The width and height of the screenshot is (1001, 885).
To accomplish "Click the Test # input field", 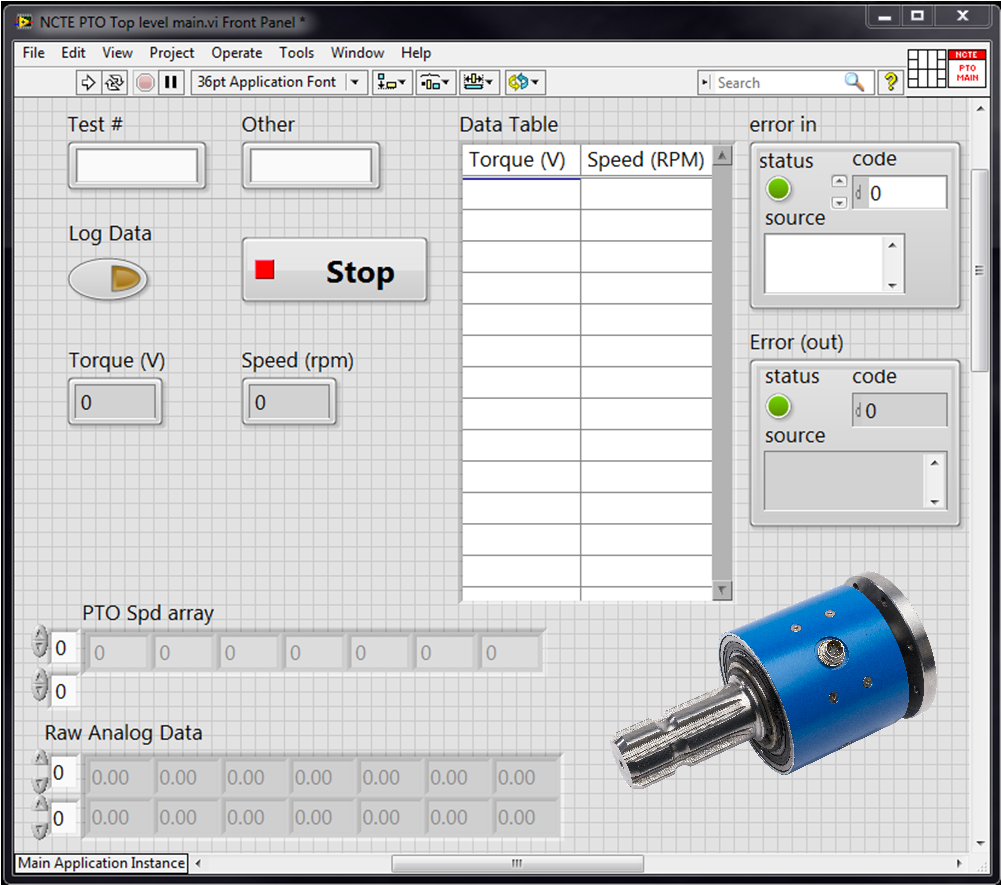I will (137, 166).
